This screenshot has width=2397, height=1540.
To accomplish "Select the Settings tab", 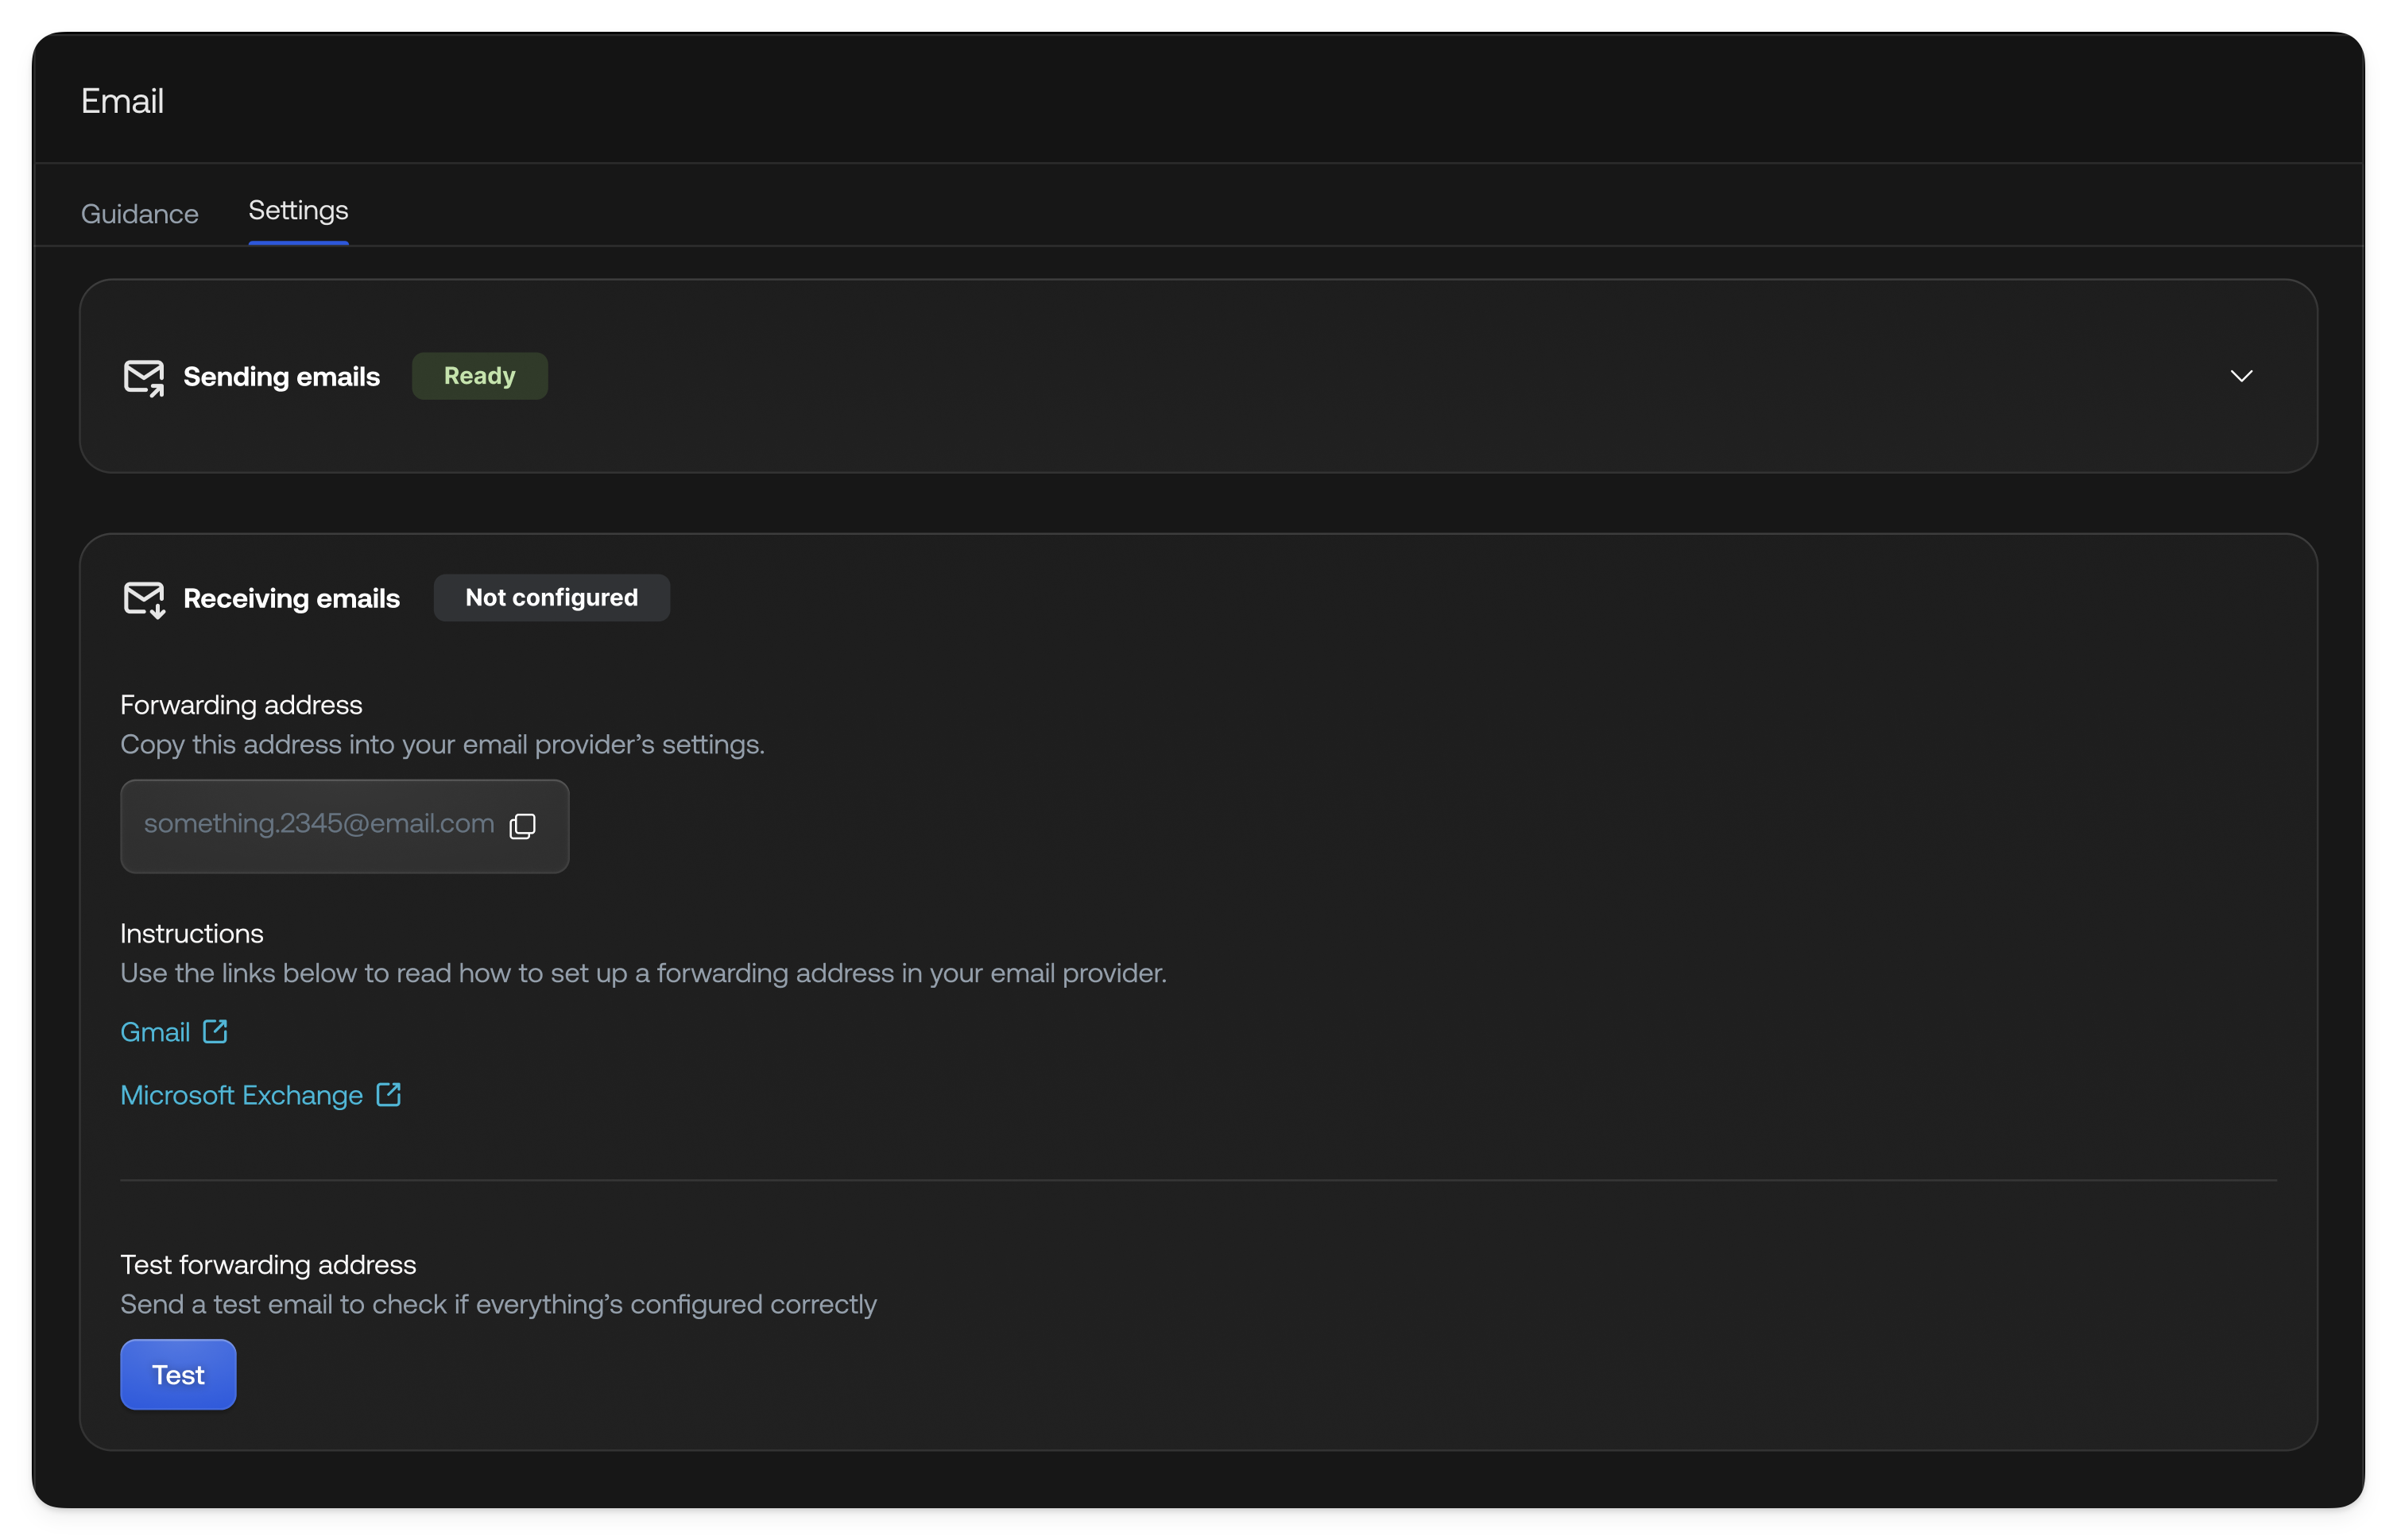I will pyautogui.click(x=298, y=211).
